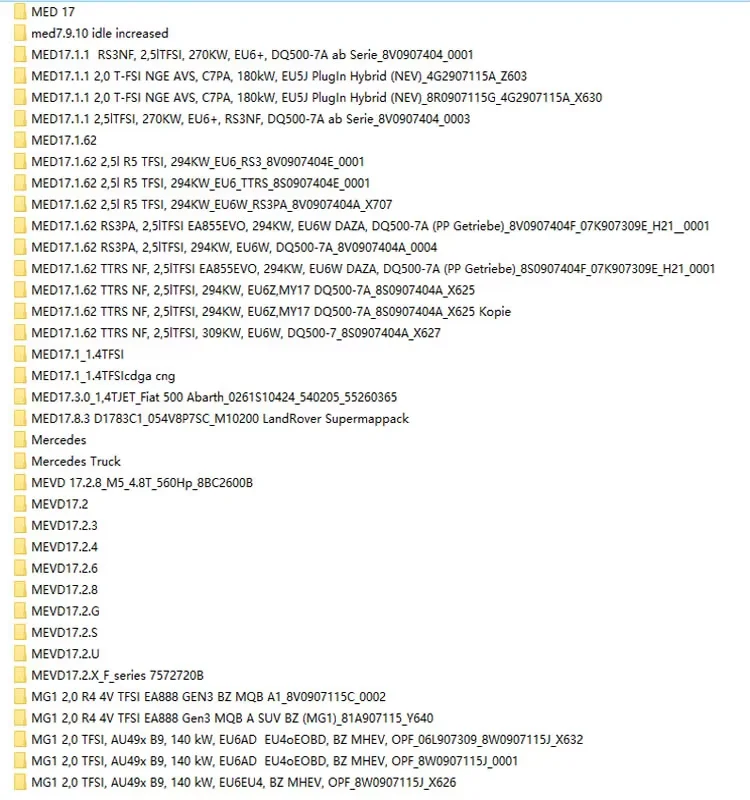Select MED17.8.3 LandRover Supermappack folder

220,418
